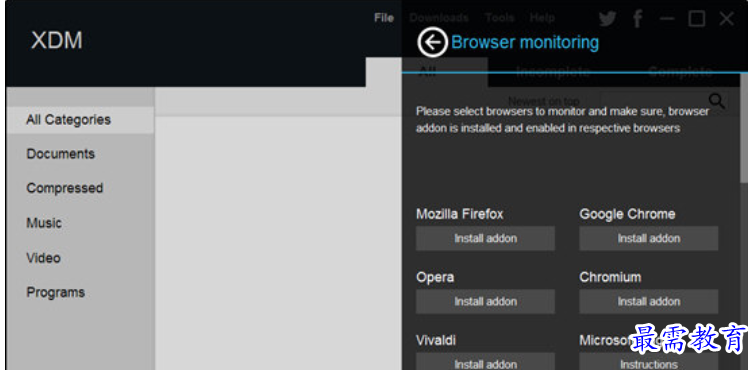Open the Newest on top sort dropdown
Screen dimensions: 754x370
point(544,101)
